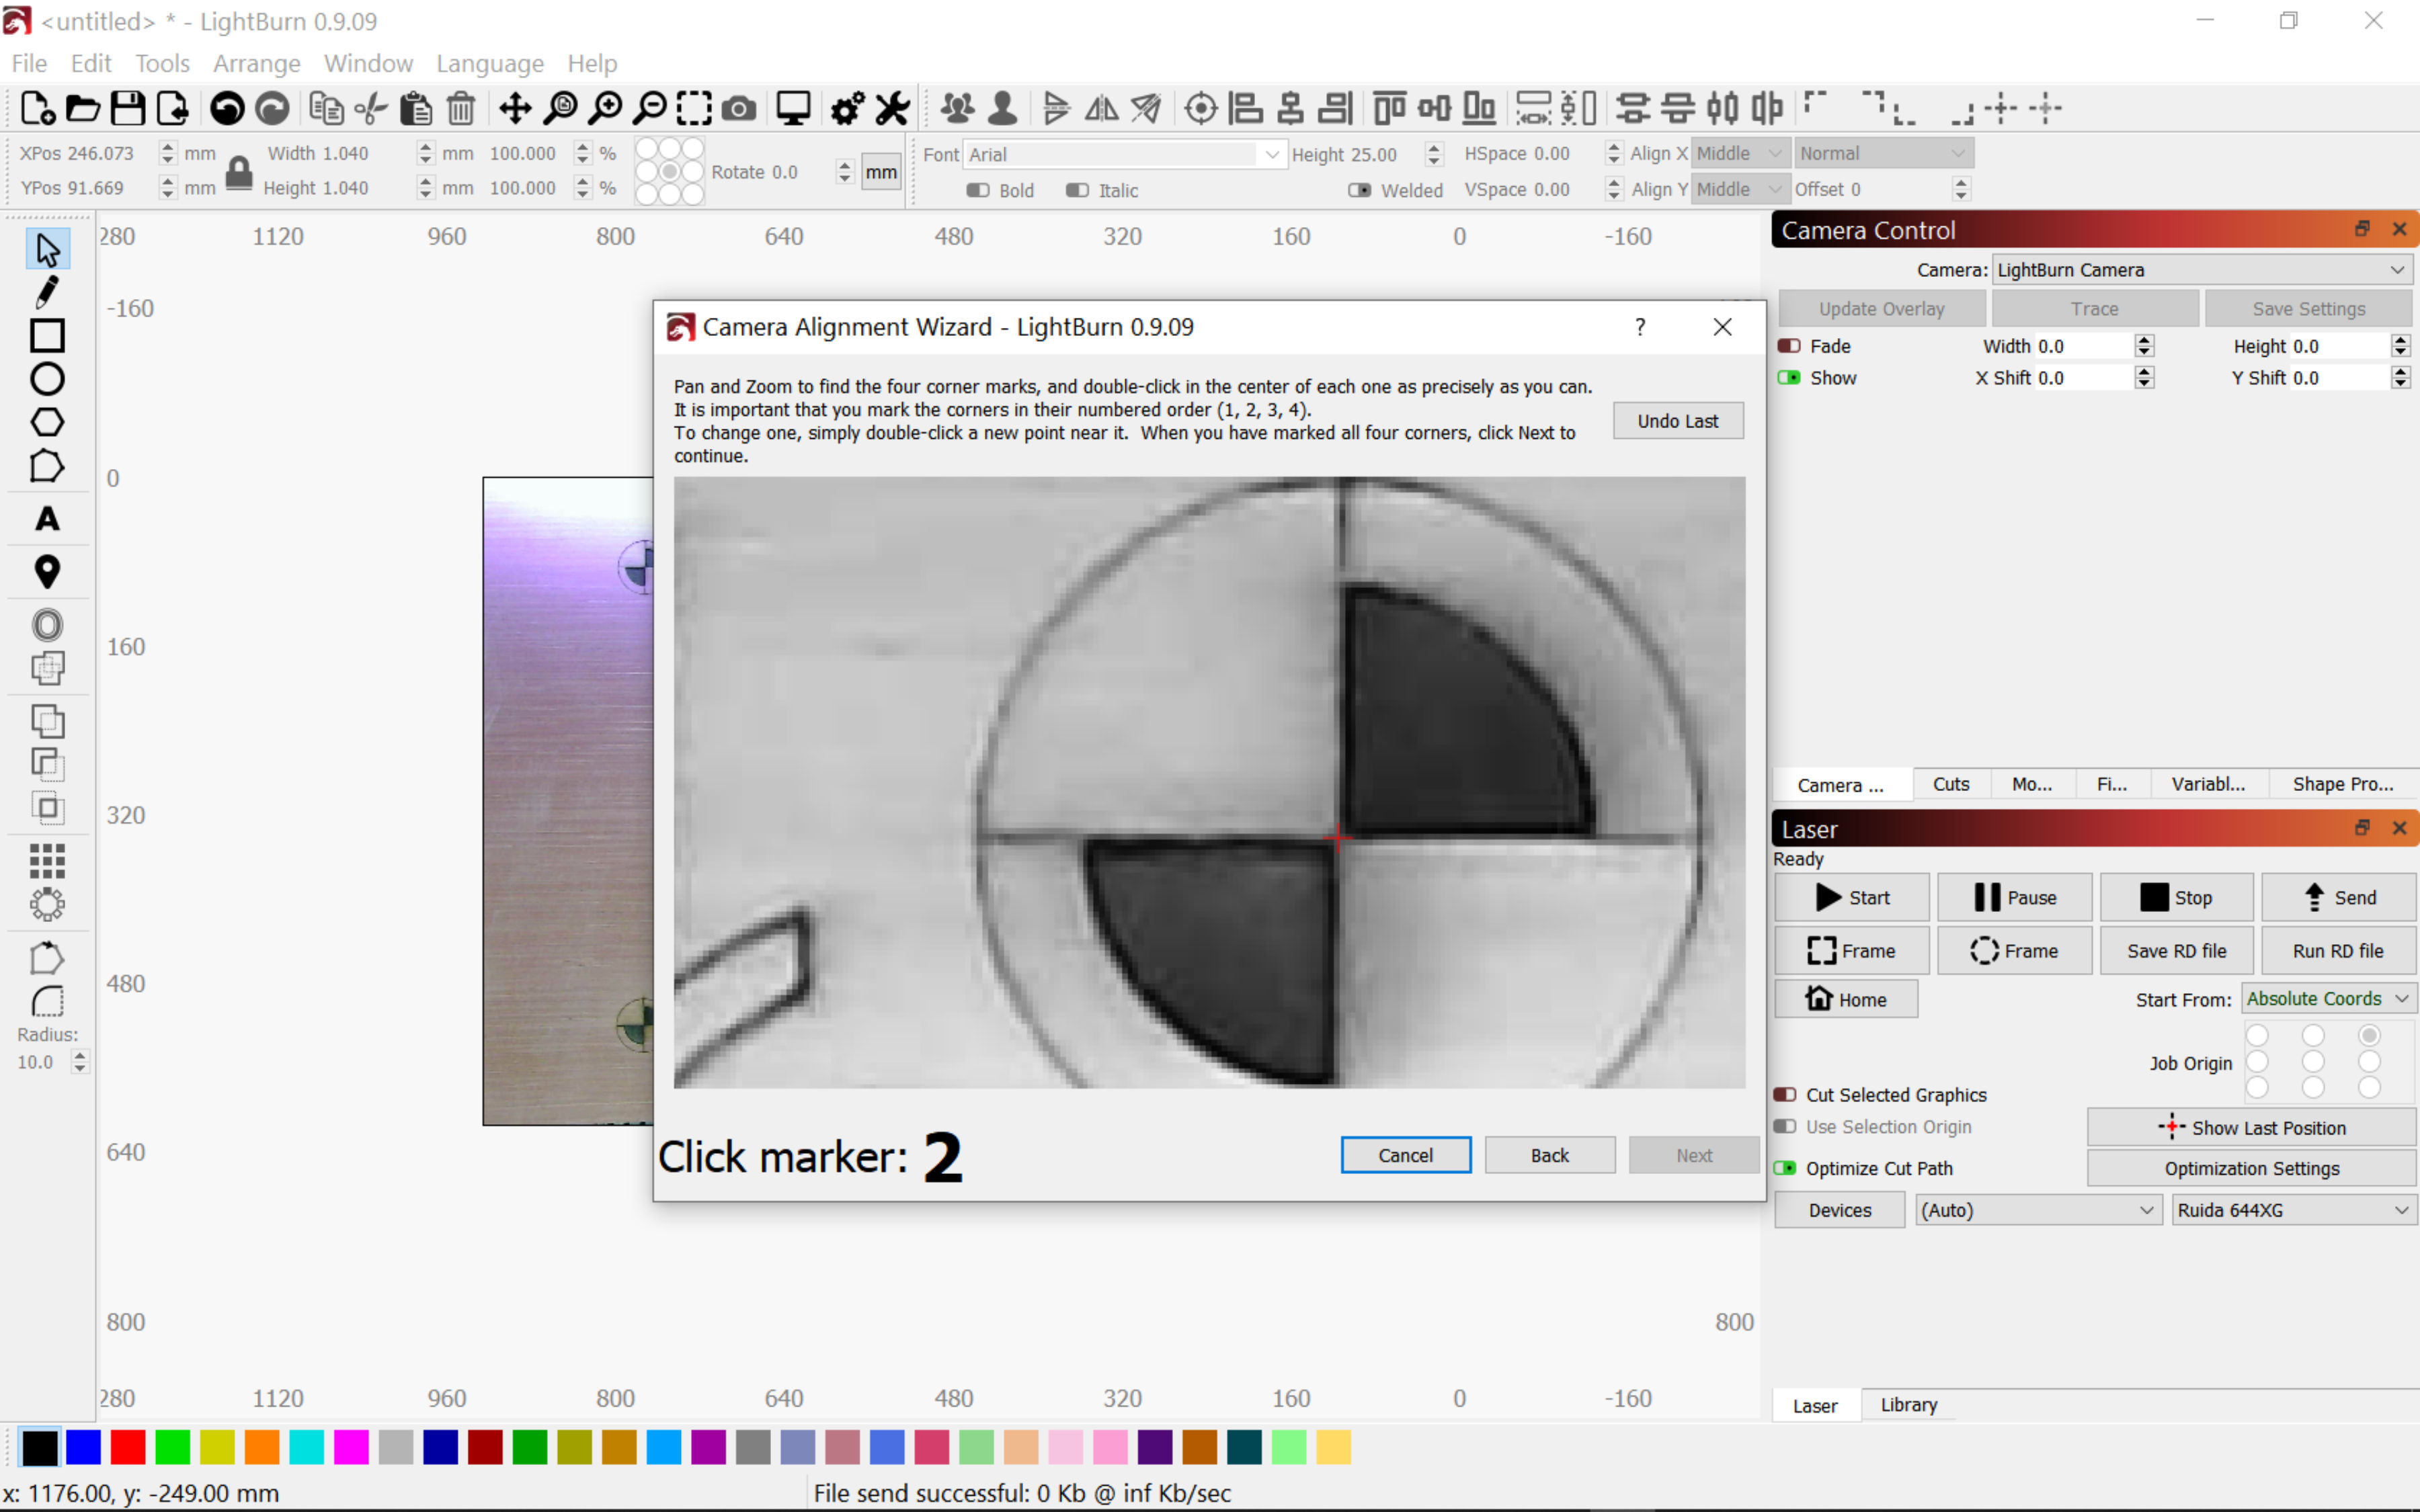Select the Create Text tool
Viewport: 2420px width, 1512px height.
pos(46,518)
